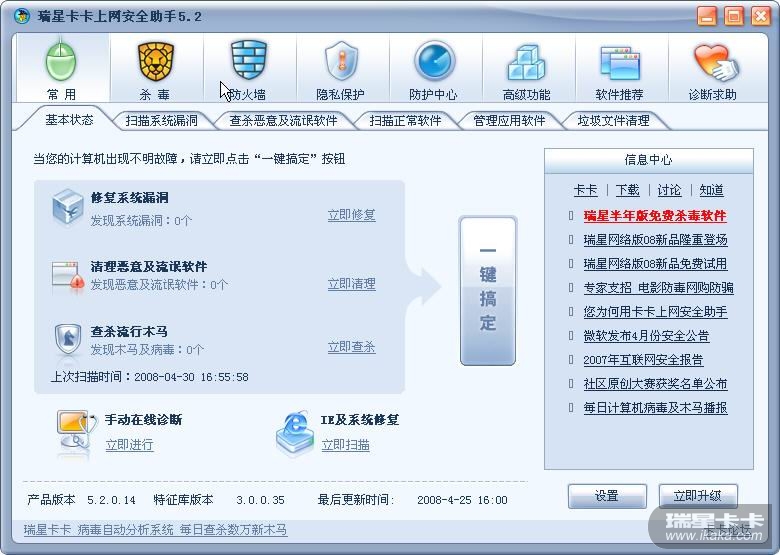Image resolution: width=780 pixels, height=555 pixels.
Task: Open the 讨论 info center link
Action: point(669,190)
